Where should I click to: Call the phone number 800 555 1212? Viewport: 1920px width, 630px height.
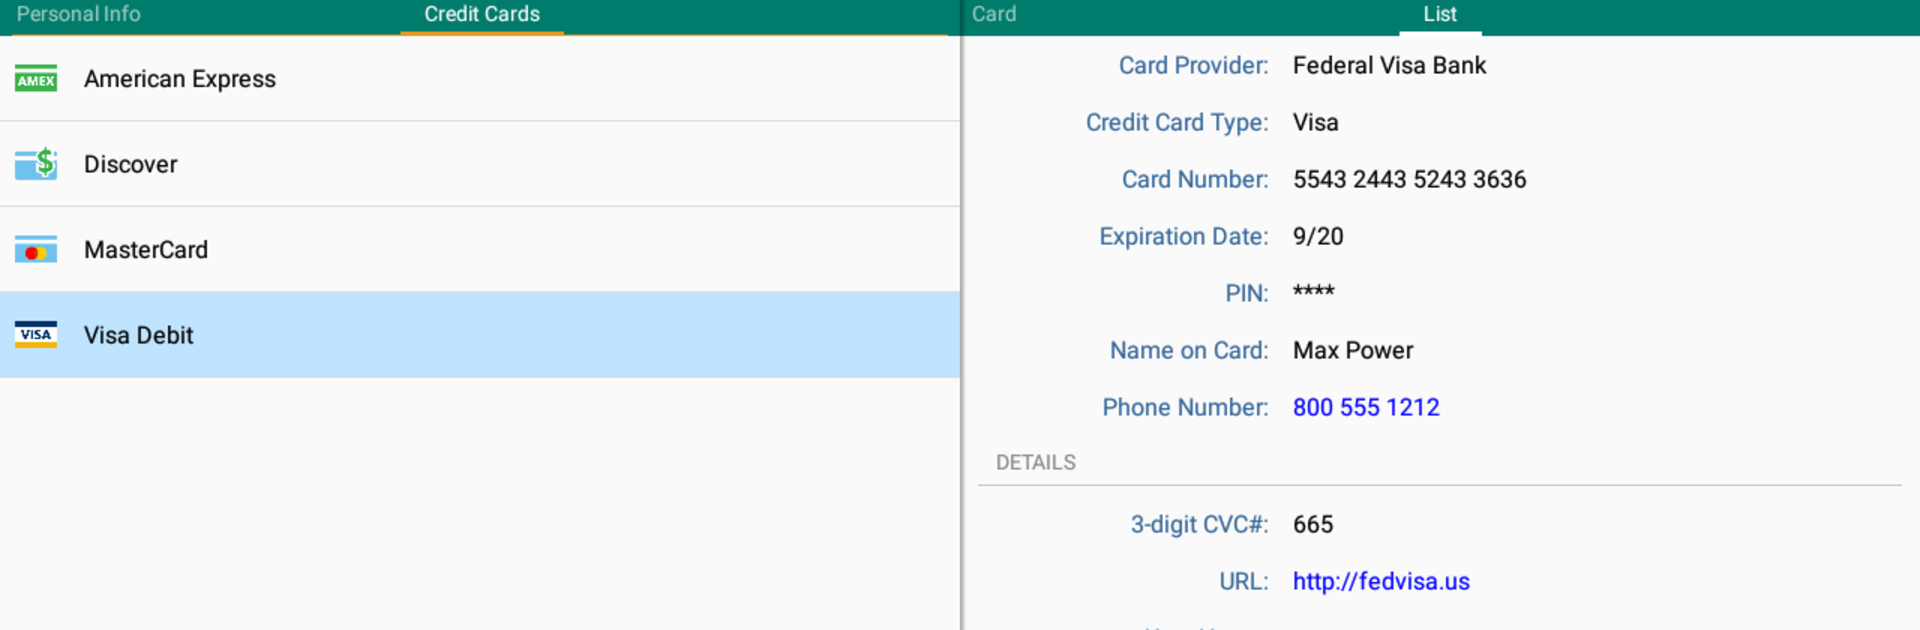point(1366,407)
